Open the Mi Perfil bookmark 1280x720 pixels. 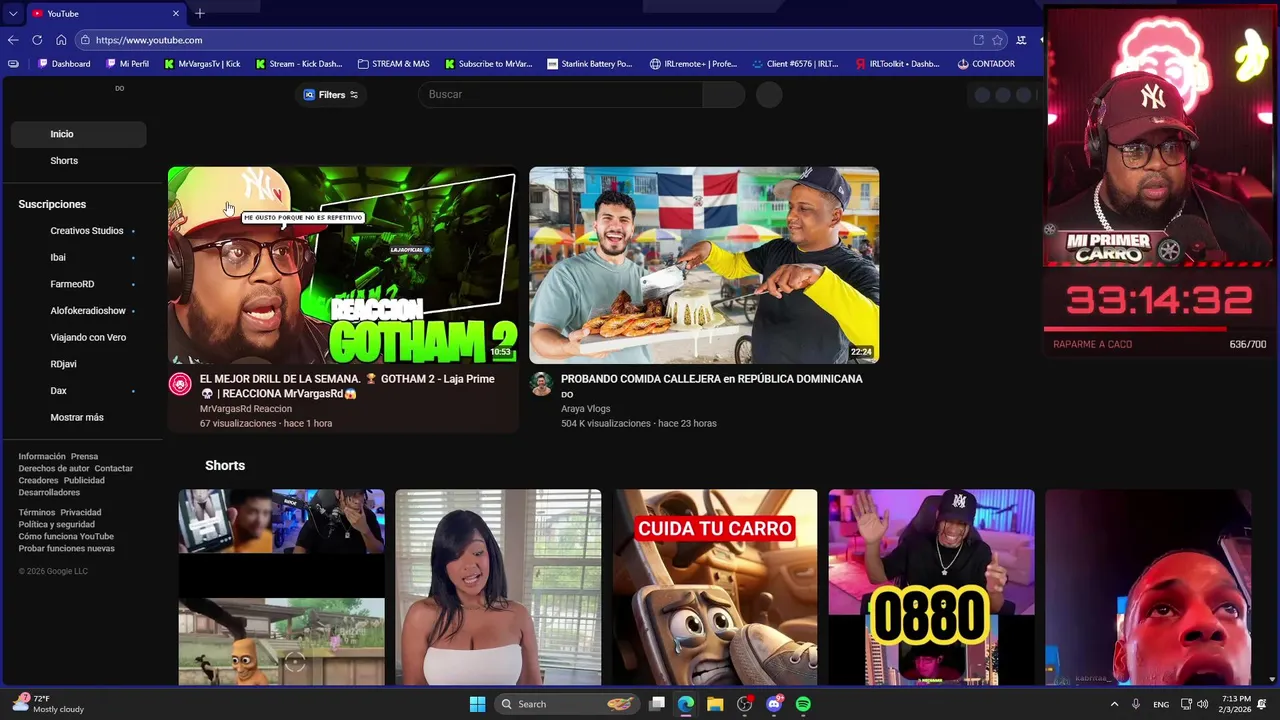(127, 64)
